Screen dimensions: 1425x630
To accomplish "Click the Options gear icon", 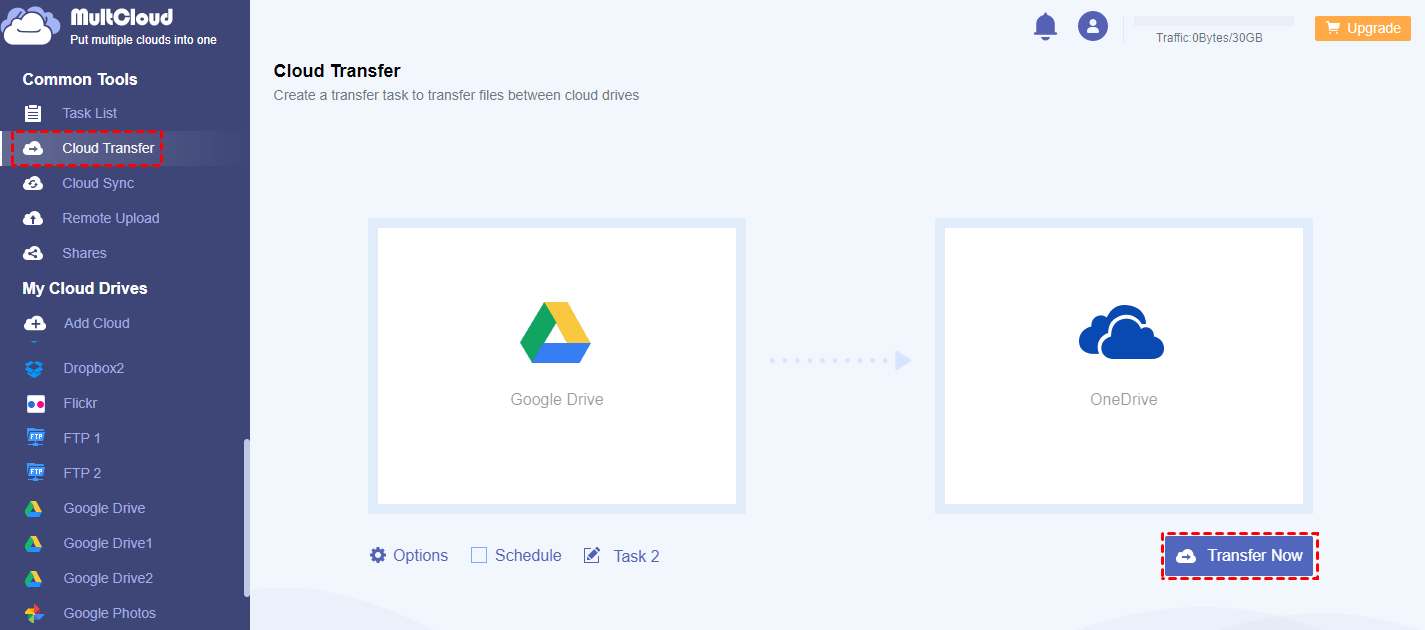I will pyautogui.click(x=378, y=555).
